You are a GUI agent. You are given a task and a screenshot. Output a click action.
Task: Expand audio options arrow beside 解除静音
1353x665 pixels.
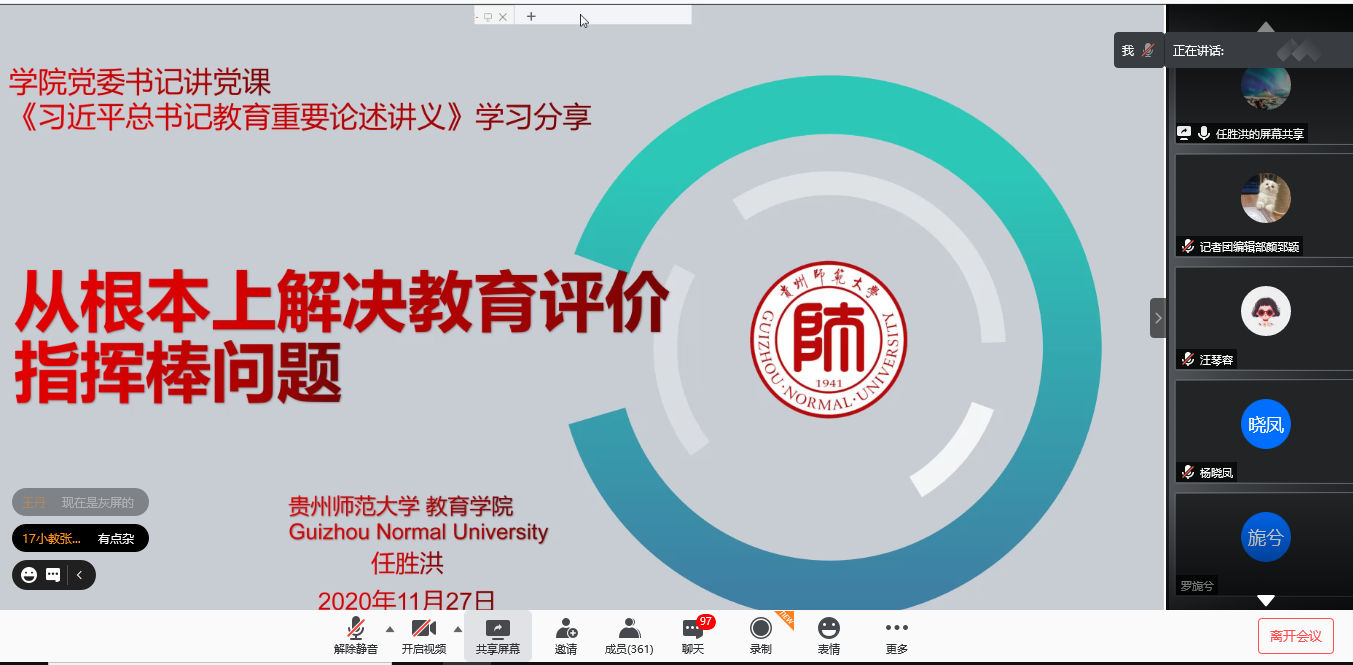390,629
